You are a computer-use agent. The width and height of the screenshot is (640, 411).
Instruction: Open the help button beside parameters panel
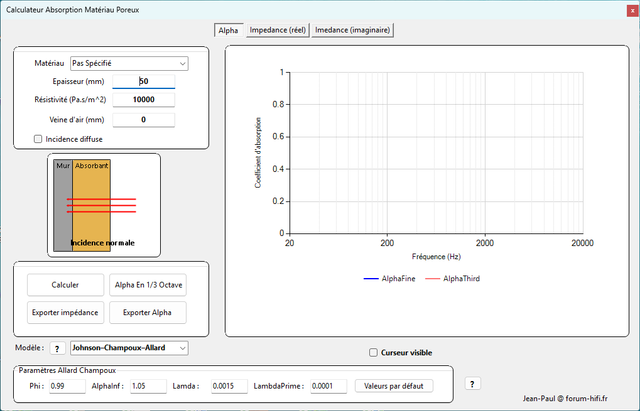pos(473,384)
